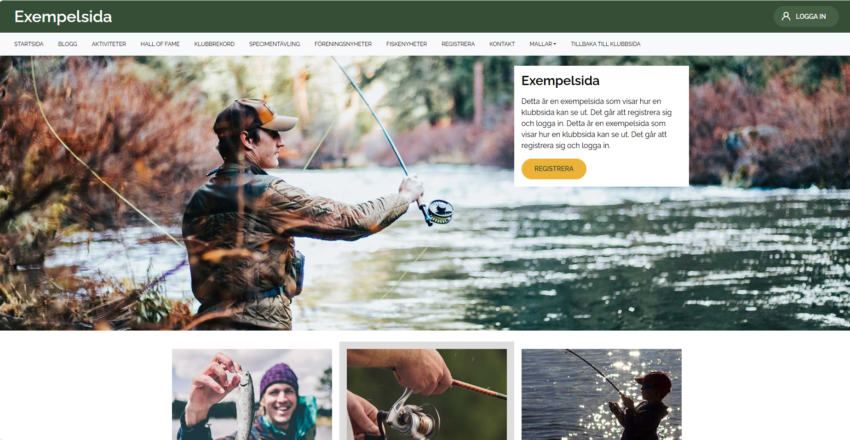850x440 pixels.
Task: Click the Tillbaka till klubbsida link
Action: coord(606,44)
